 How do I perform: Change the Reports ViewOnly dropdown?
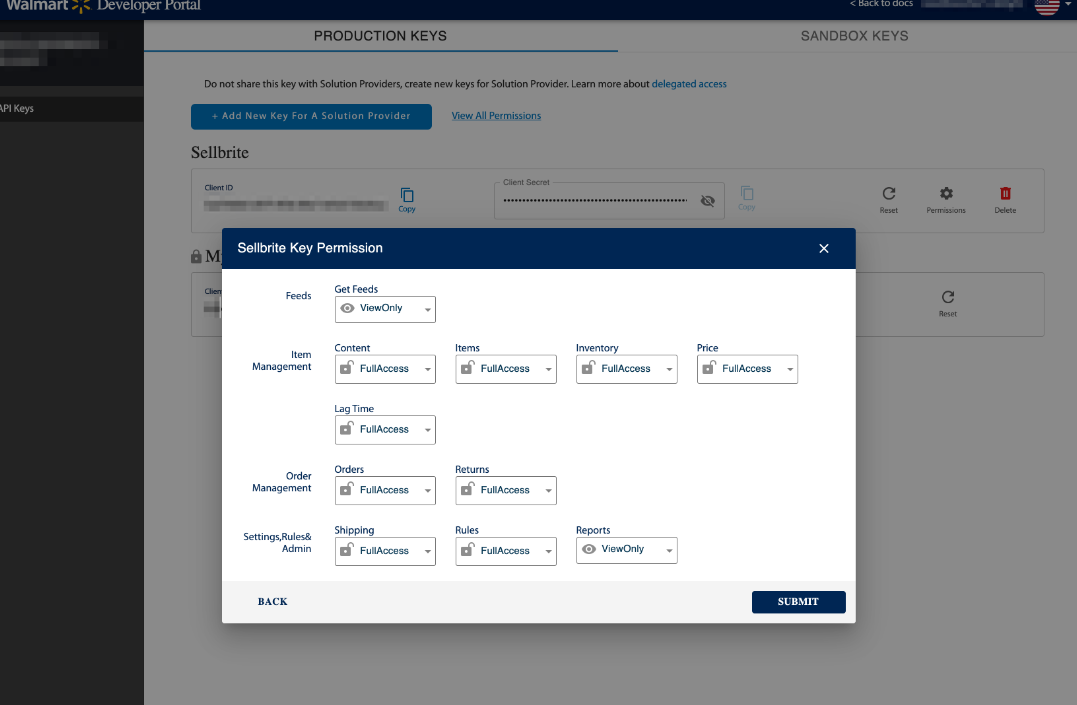click(x=626, y=550)
